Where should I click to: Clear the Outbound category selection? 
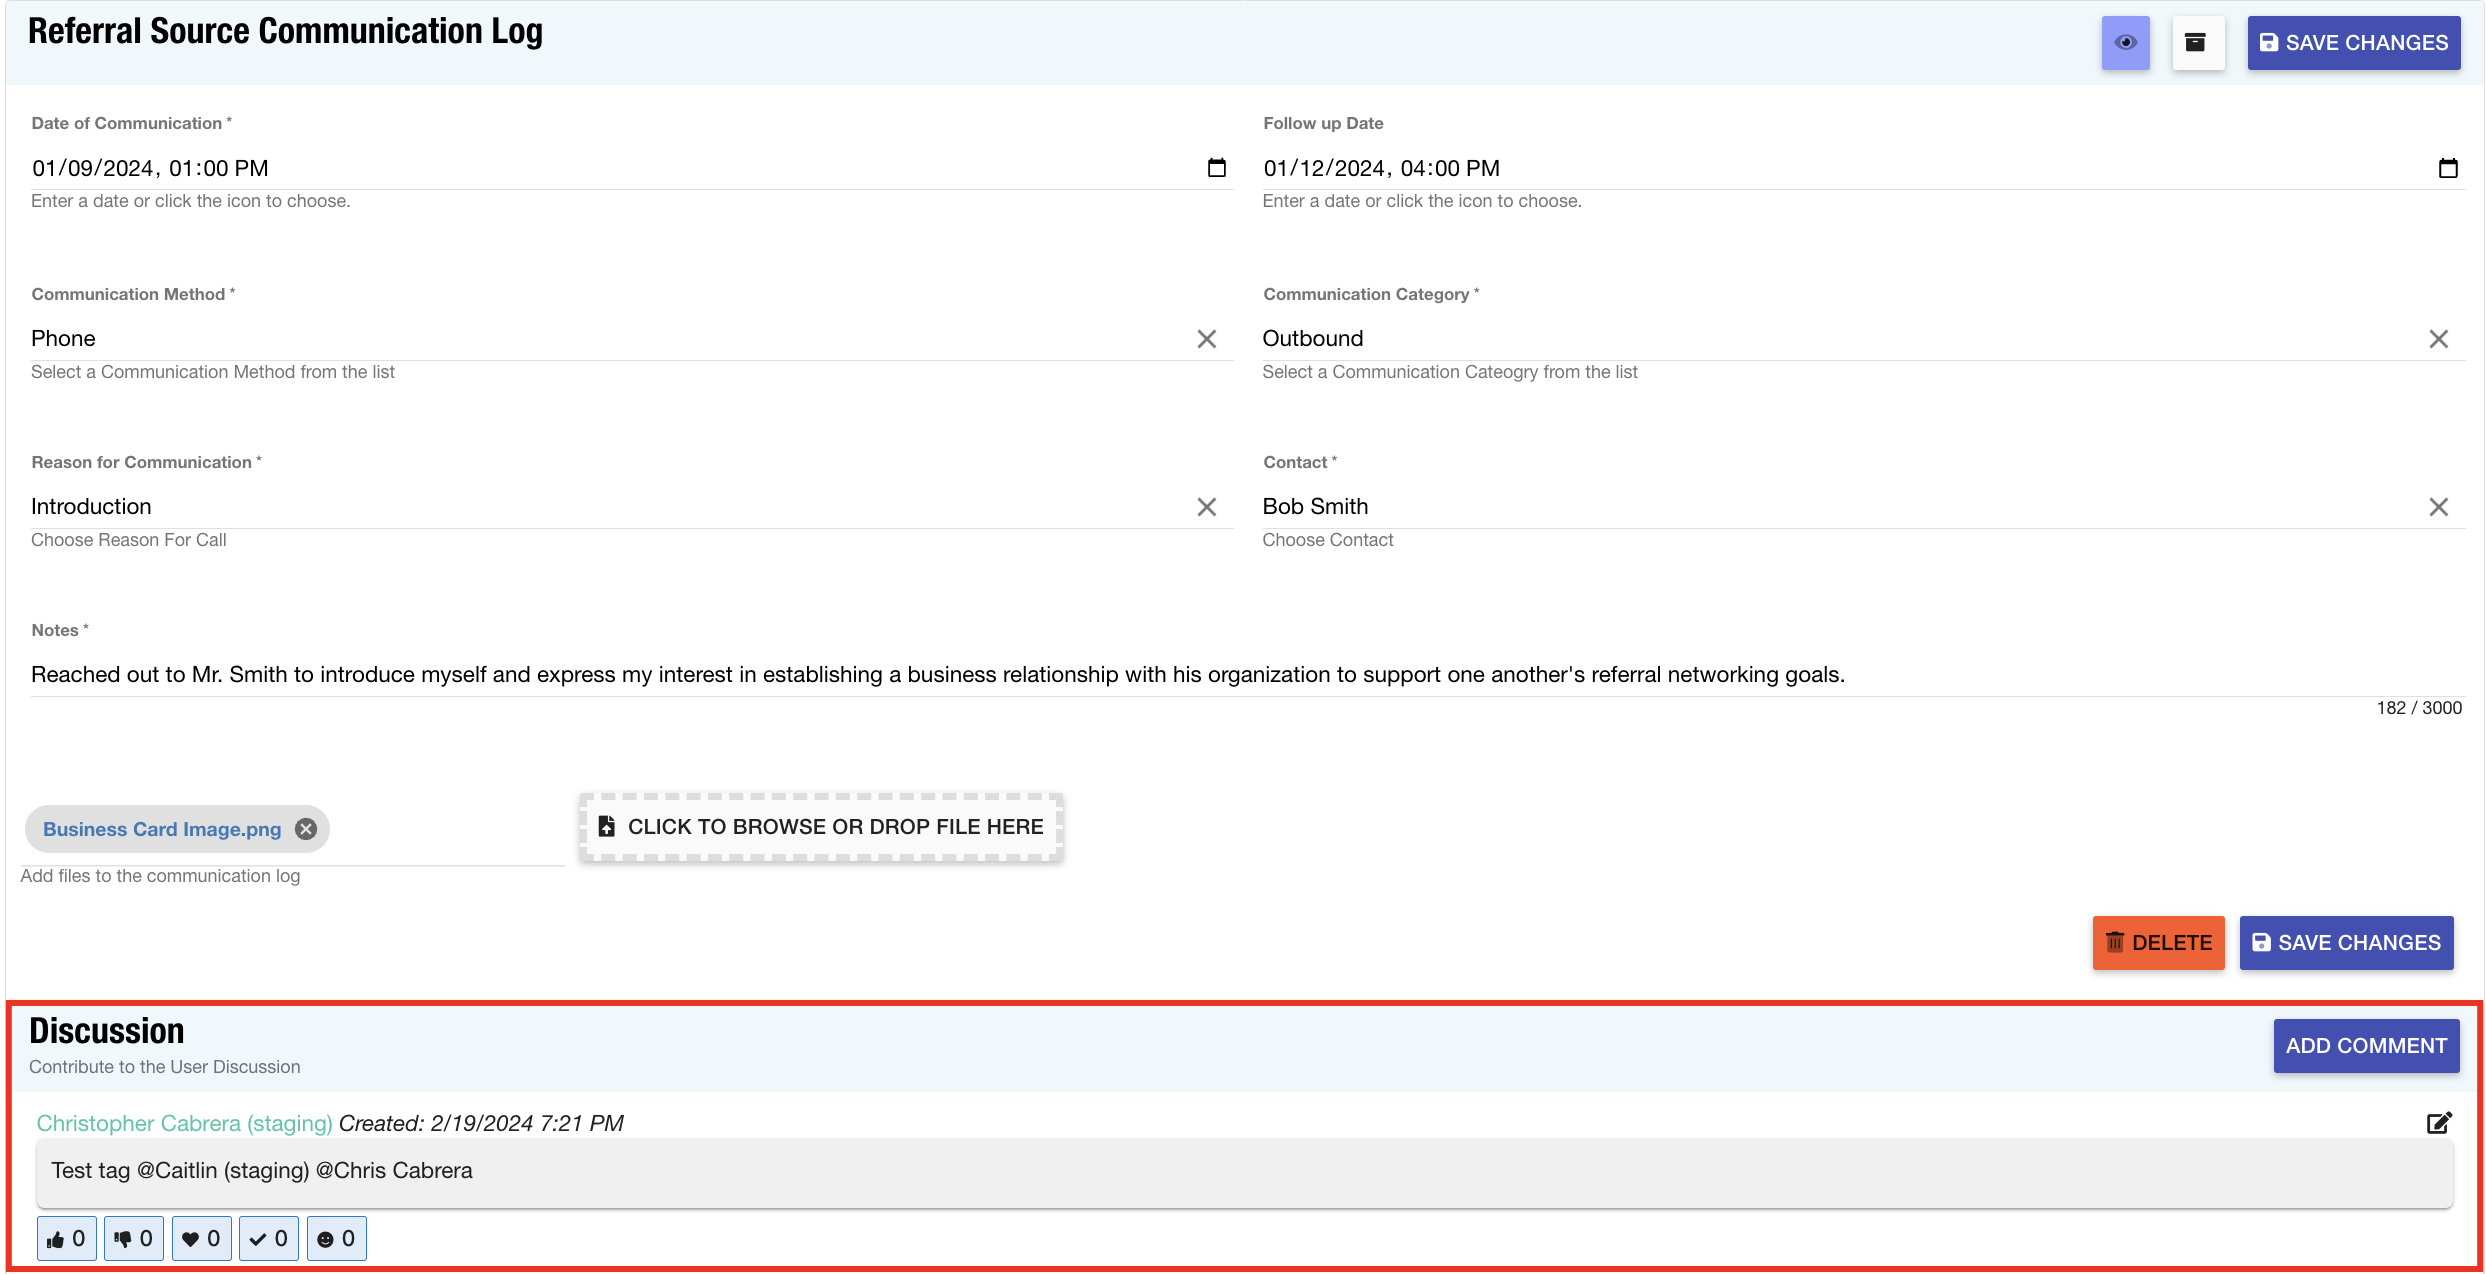point(2438,339)
